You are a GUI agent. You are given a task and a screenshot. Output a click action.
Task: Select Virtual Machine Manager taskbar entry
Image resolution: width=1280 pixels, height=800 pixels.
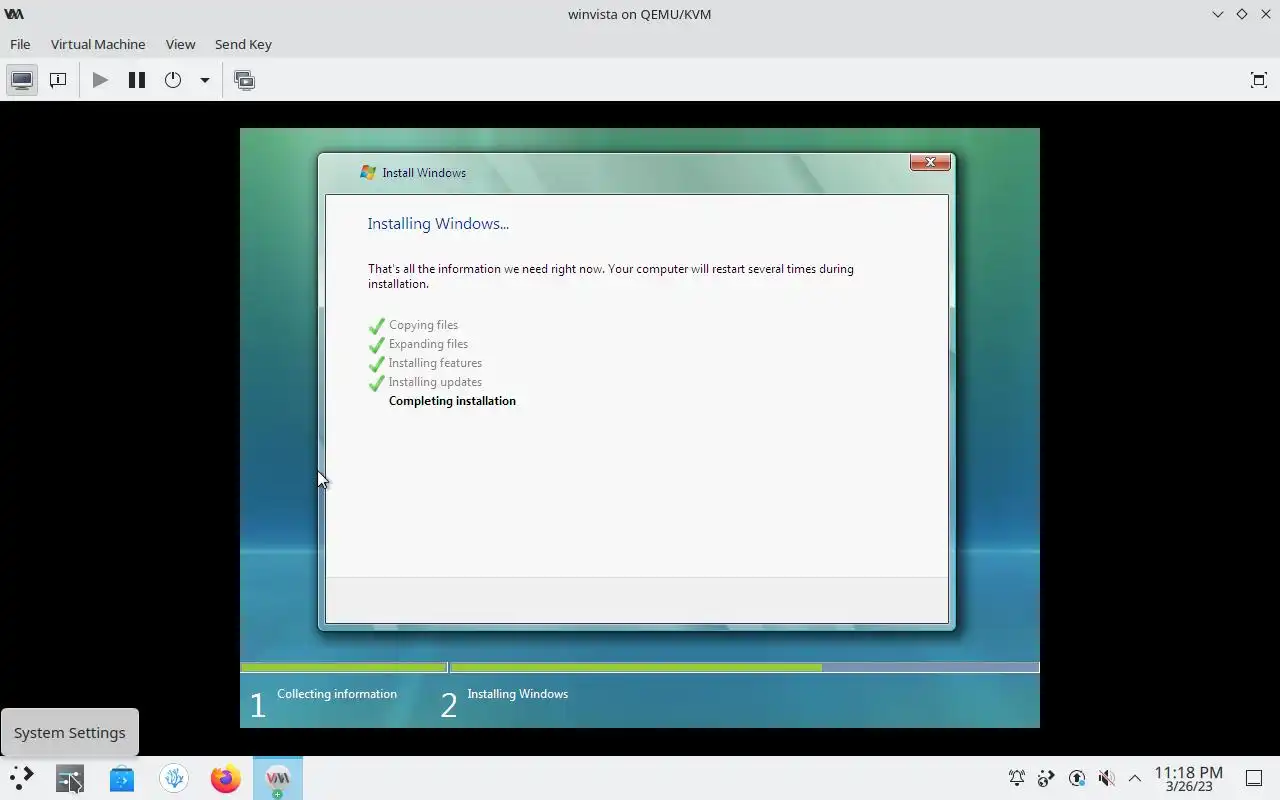278,778
